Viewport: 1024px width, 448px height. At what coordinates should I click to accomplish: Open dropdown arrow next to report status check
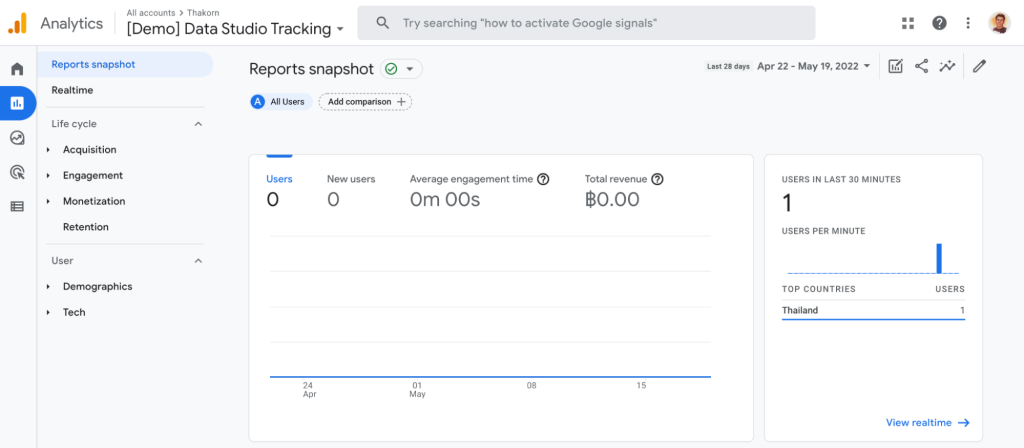[409, 69]
